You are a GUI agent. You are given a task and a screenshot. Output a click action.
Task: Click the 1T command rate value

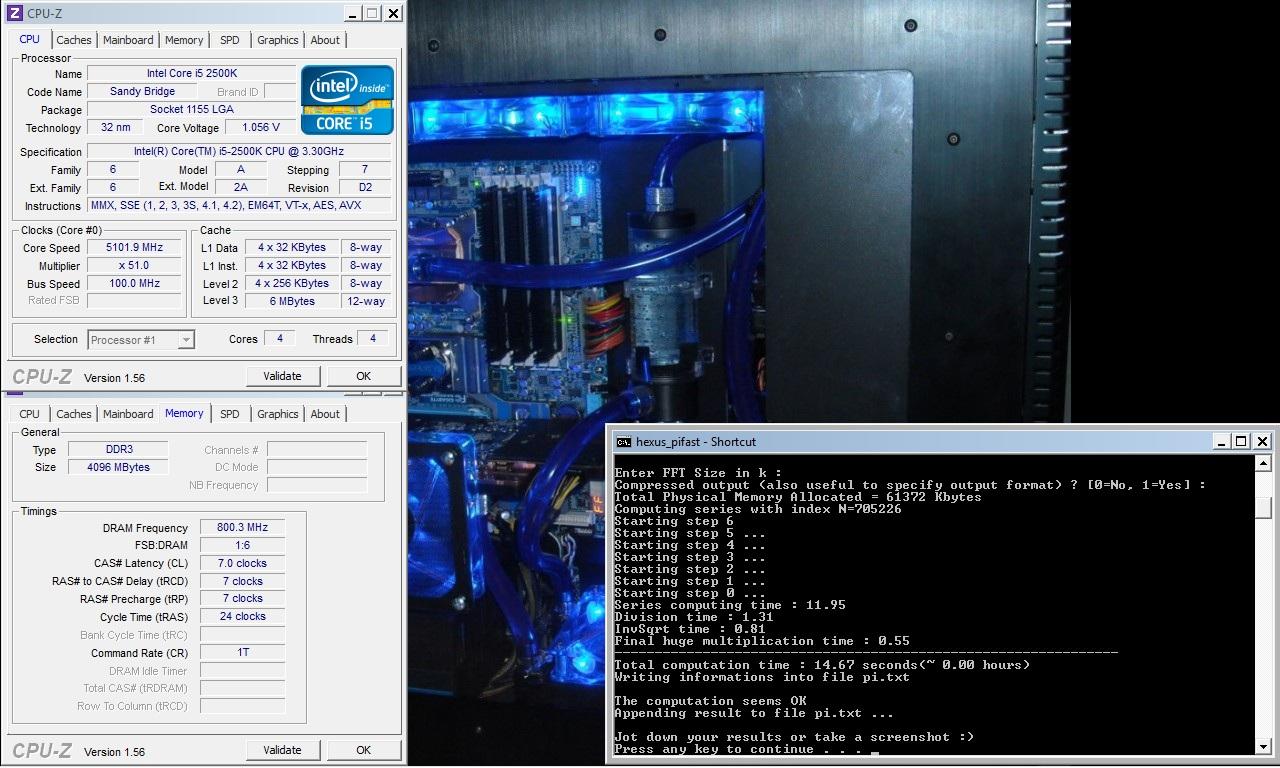(x=243, y=652)
